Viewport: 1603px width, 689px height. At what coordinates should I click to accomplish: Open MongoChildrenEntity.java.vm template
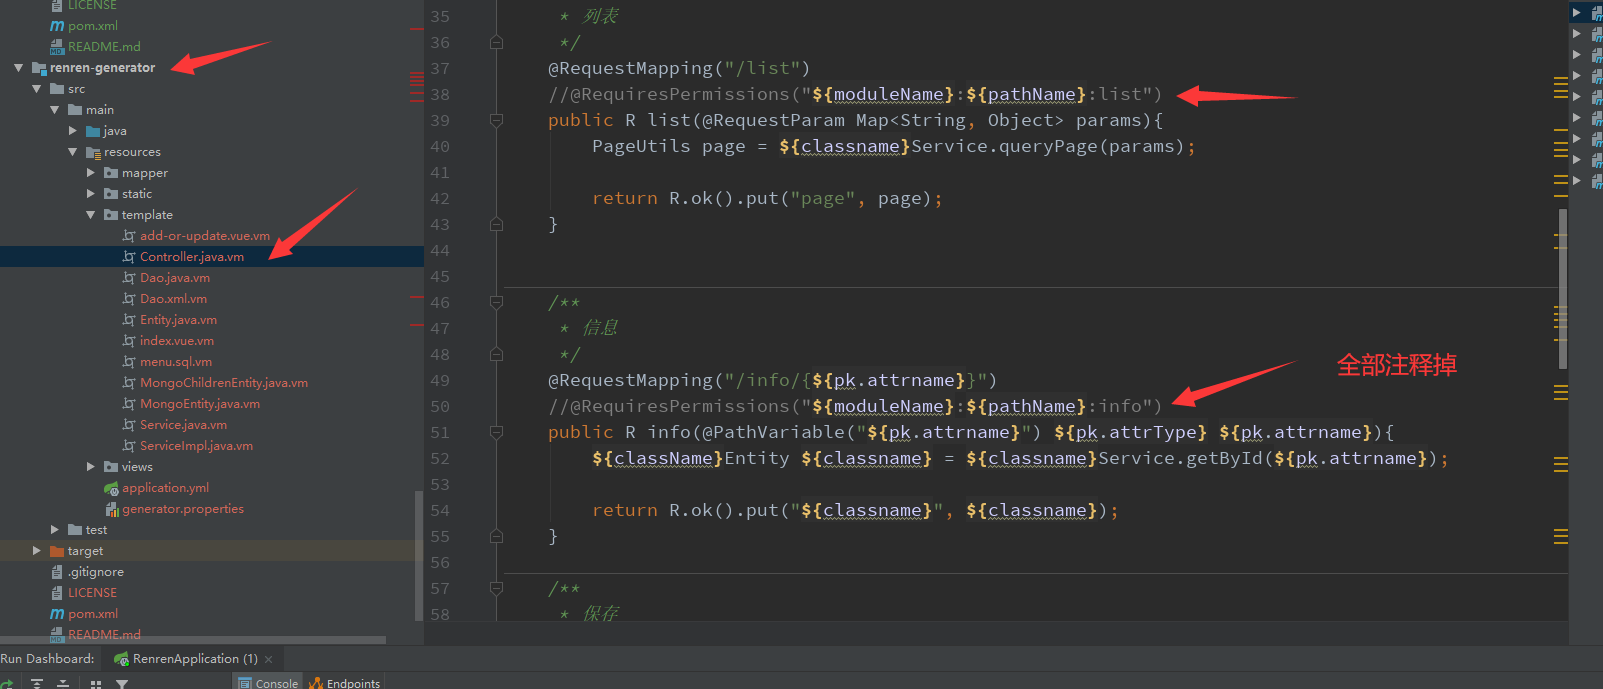(x=224, y=383)
